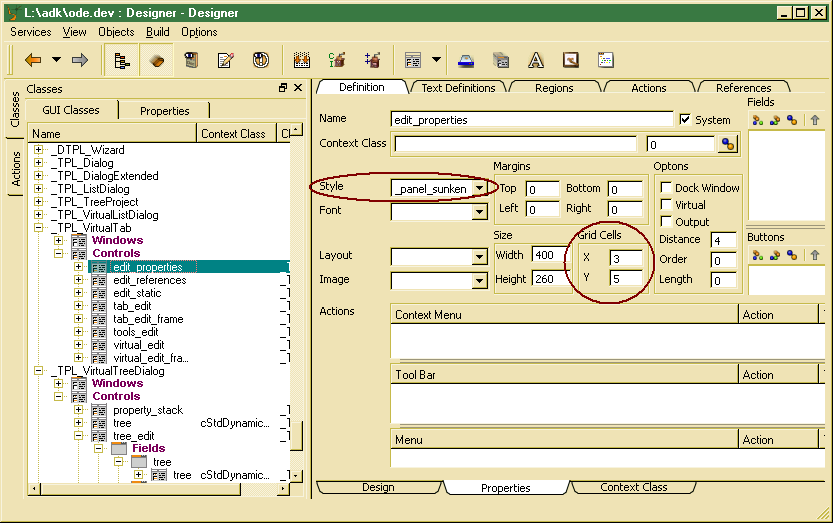Collapse the _TPL_VirtualTab tree node
This screenshot has height=523, width=833.
tap(39, 228)
